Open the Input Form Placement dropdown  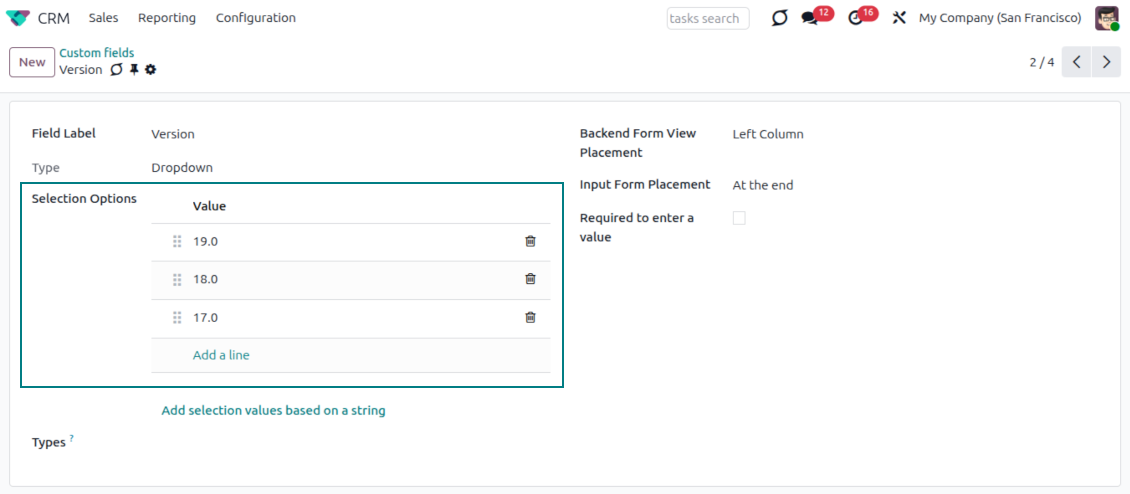[762, 185]
